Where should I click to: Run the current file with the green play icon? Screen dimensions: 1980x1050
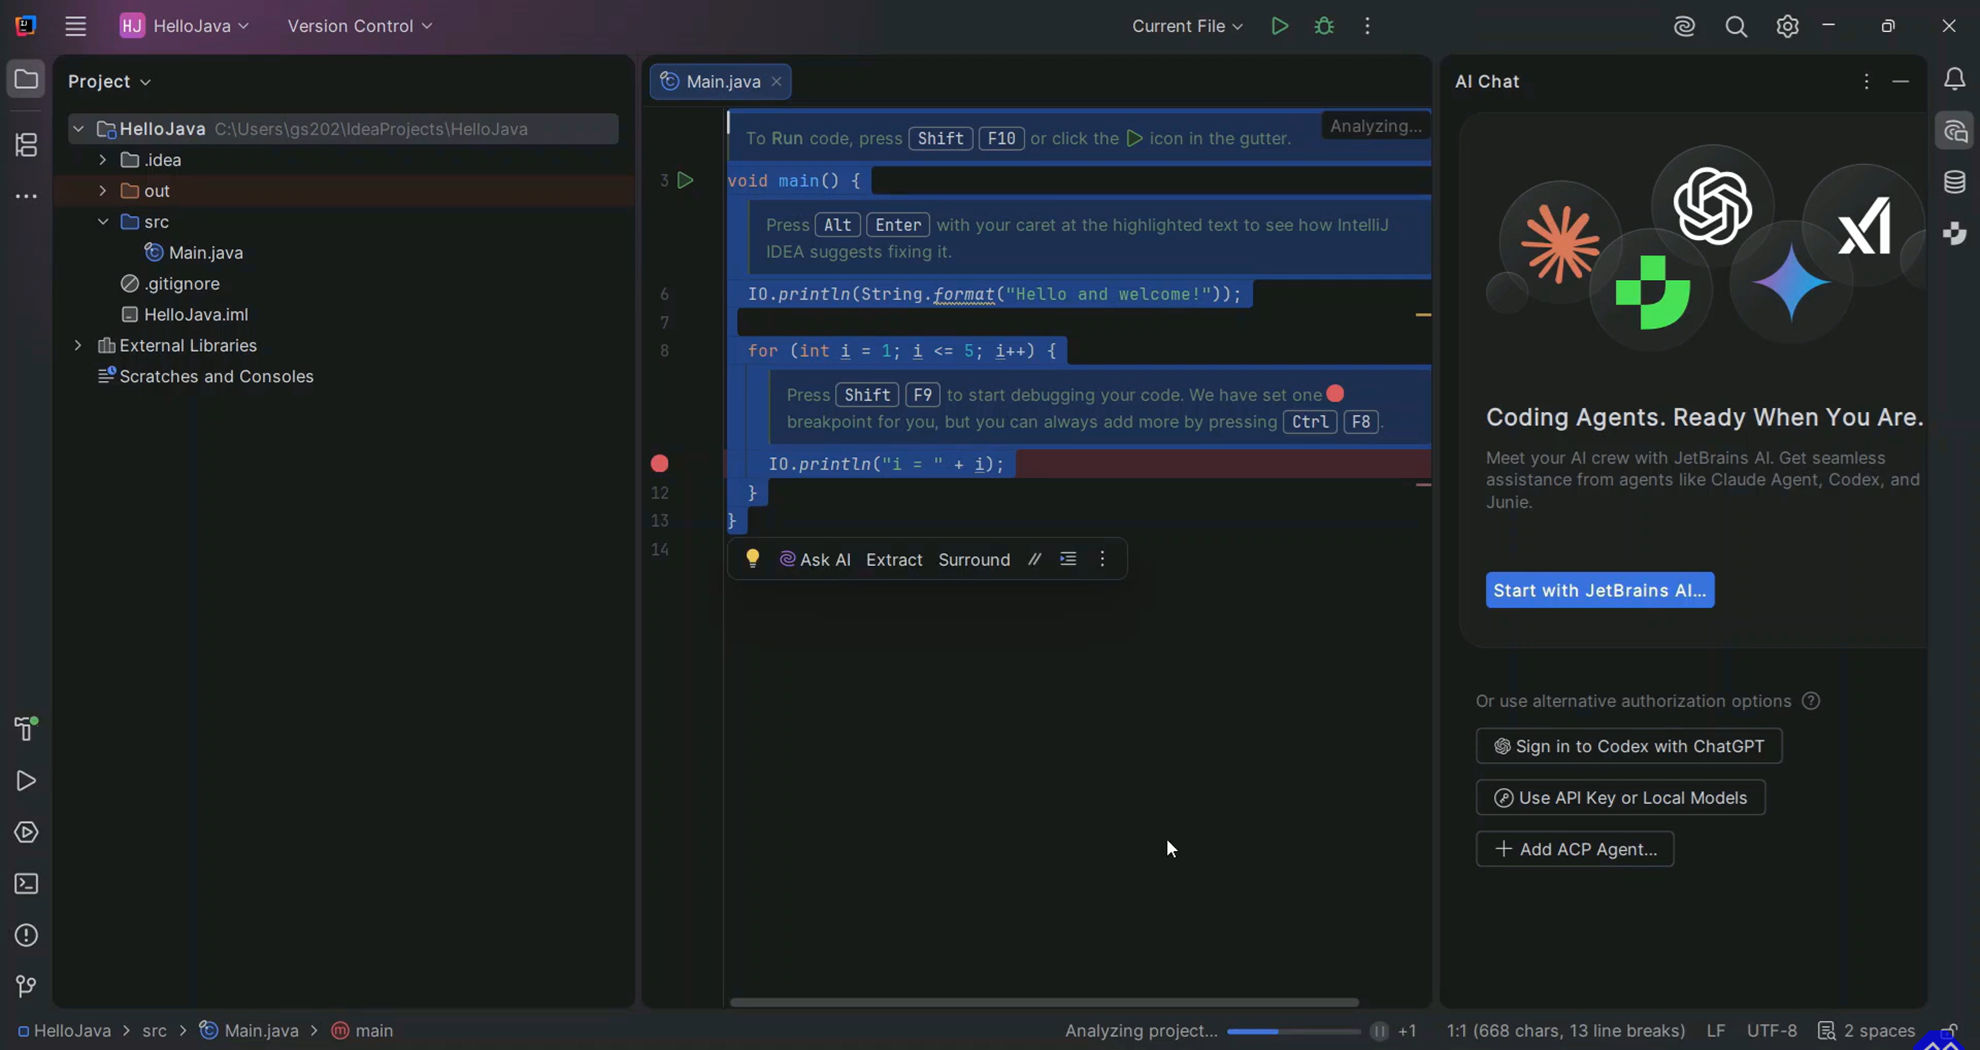[x=1279, y=26]
